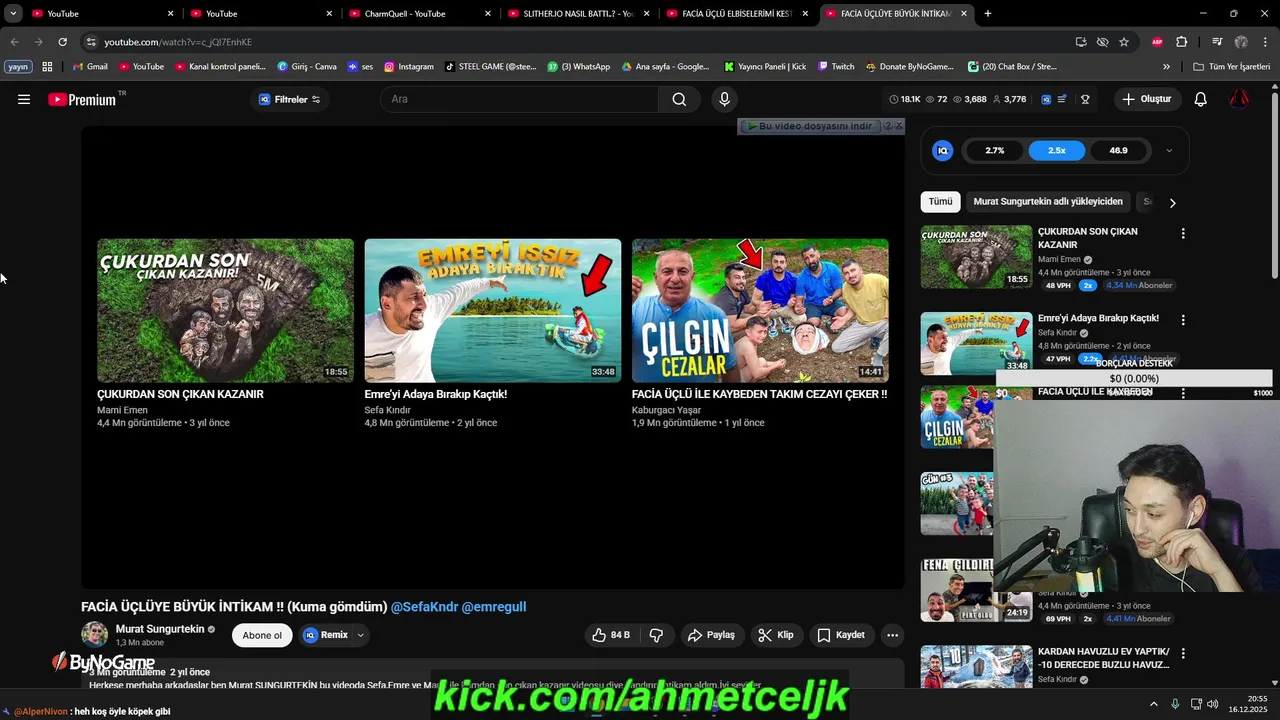Click the vidIQ icon in the stats bar
1280x720 pixels.
(1046, 99)
